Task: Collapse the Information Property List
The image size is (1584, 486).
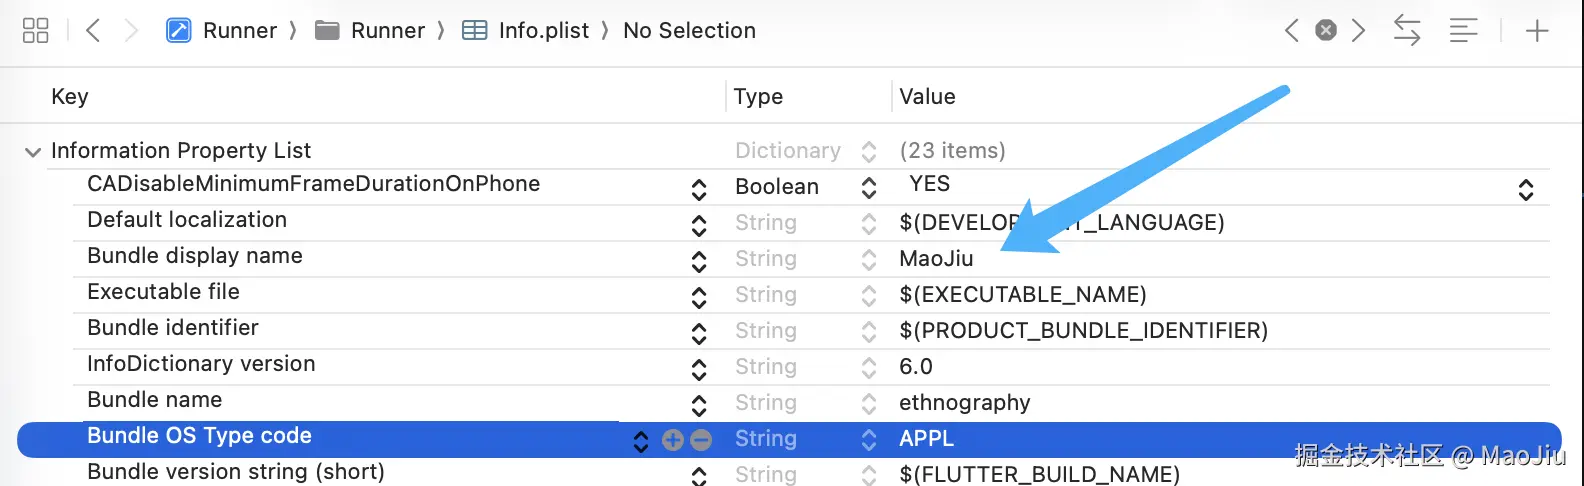Action: [33, 152]
